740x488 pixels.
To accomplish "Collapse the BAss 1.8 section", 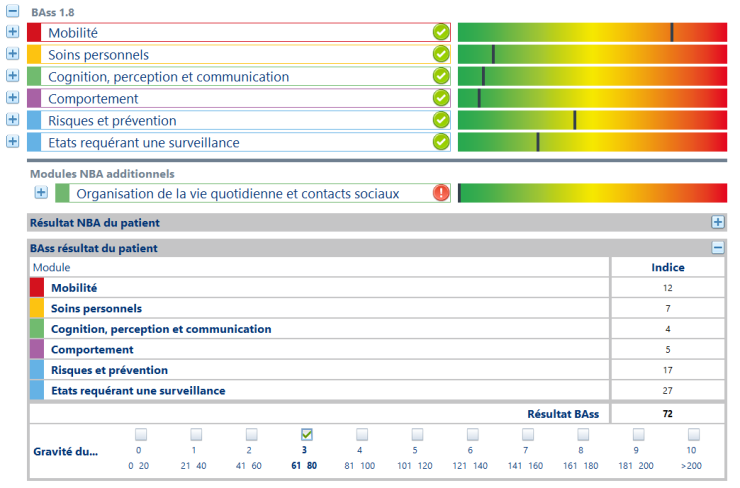I will [x=13, y=11].
